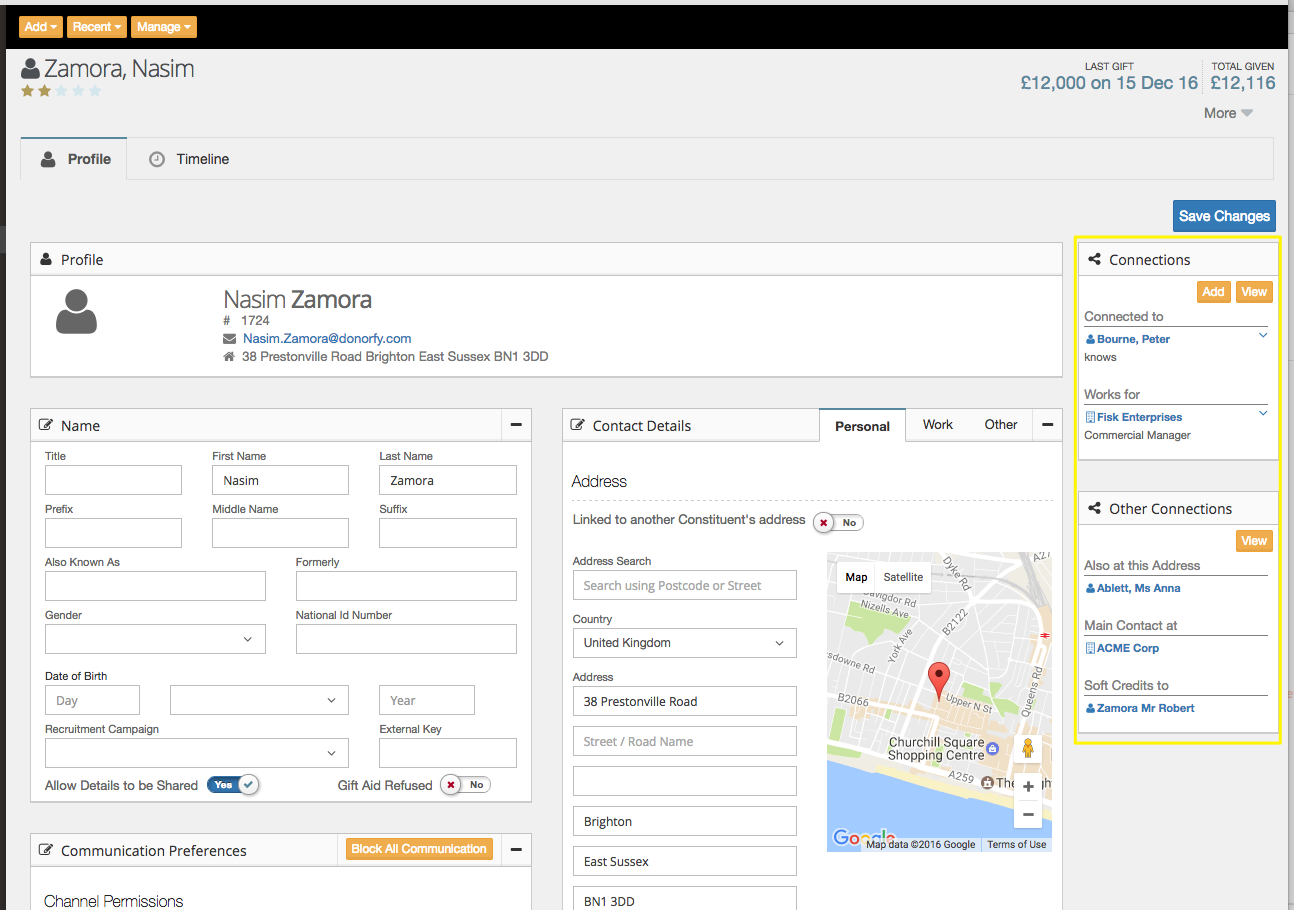Toggle the Gift Aid Refused switch
Image resolution: width=1294 pixels, height=910 pixels.
tap(465, 785)
